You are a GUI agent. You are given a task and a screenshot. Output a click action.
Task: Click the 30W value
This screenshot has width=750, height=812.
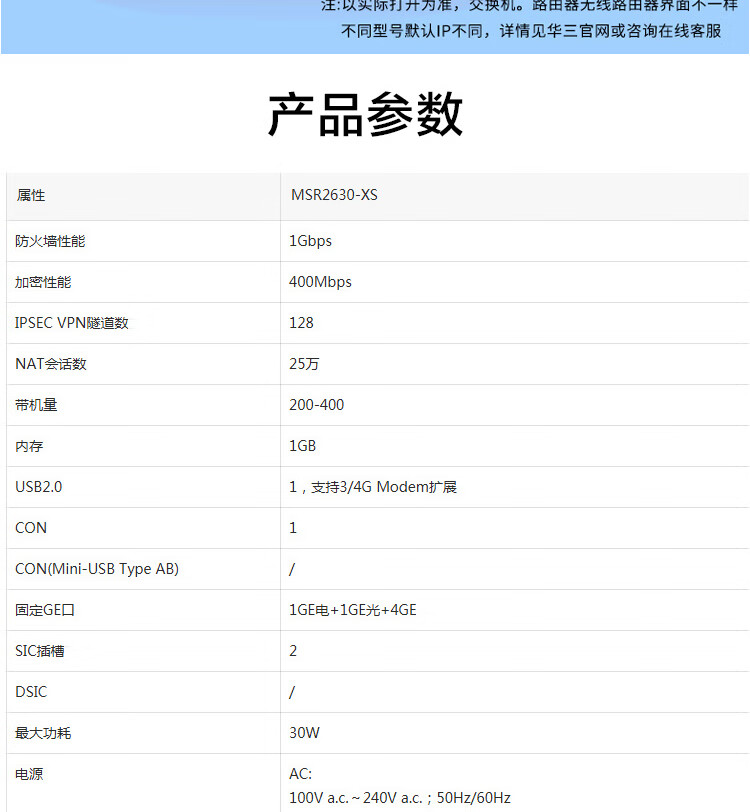305,733
